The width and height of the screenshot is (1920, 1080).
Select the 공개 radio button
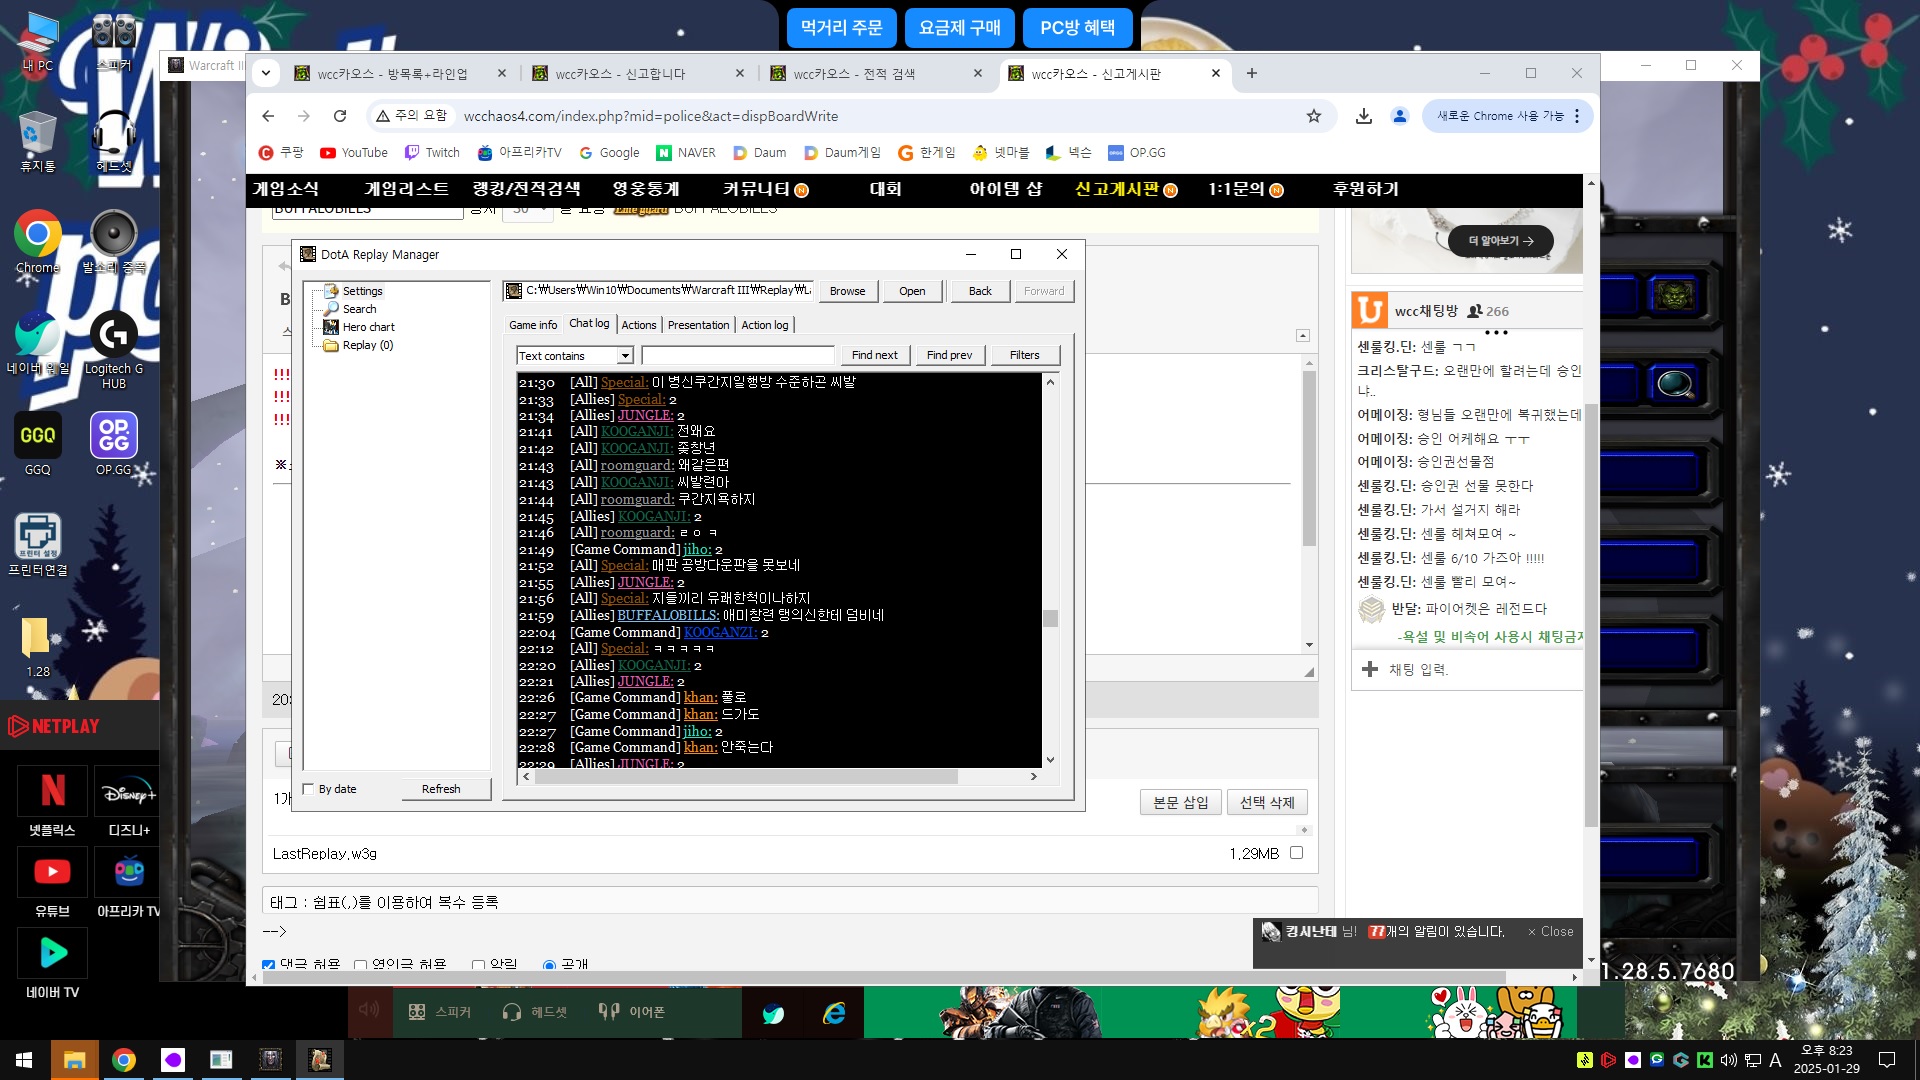click(x=549, y=965)
